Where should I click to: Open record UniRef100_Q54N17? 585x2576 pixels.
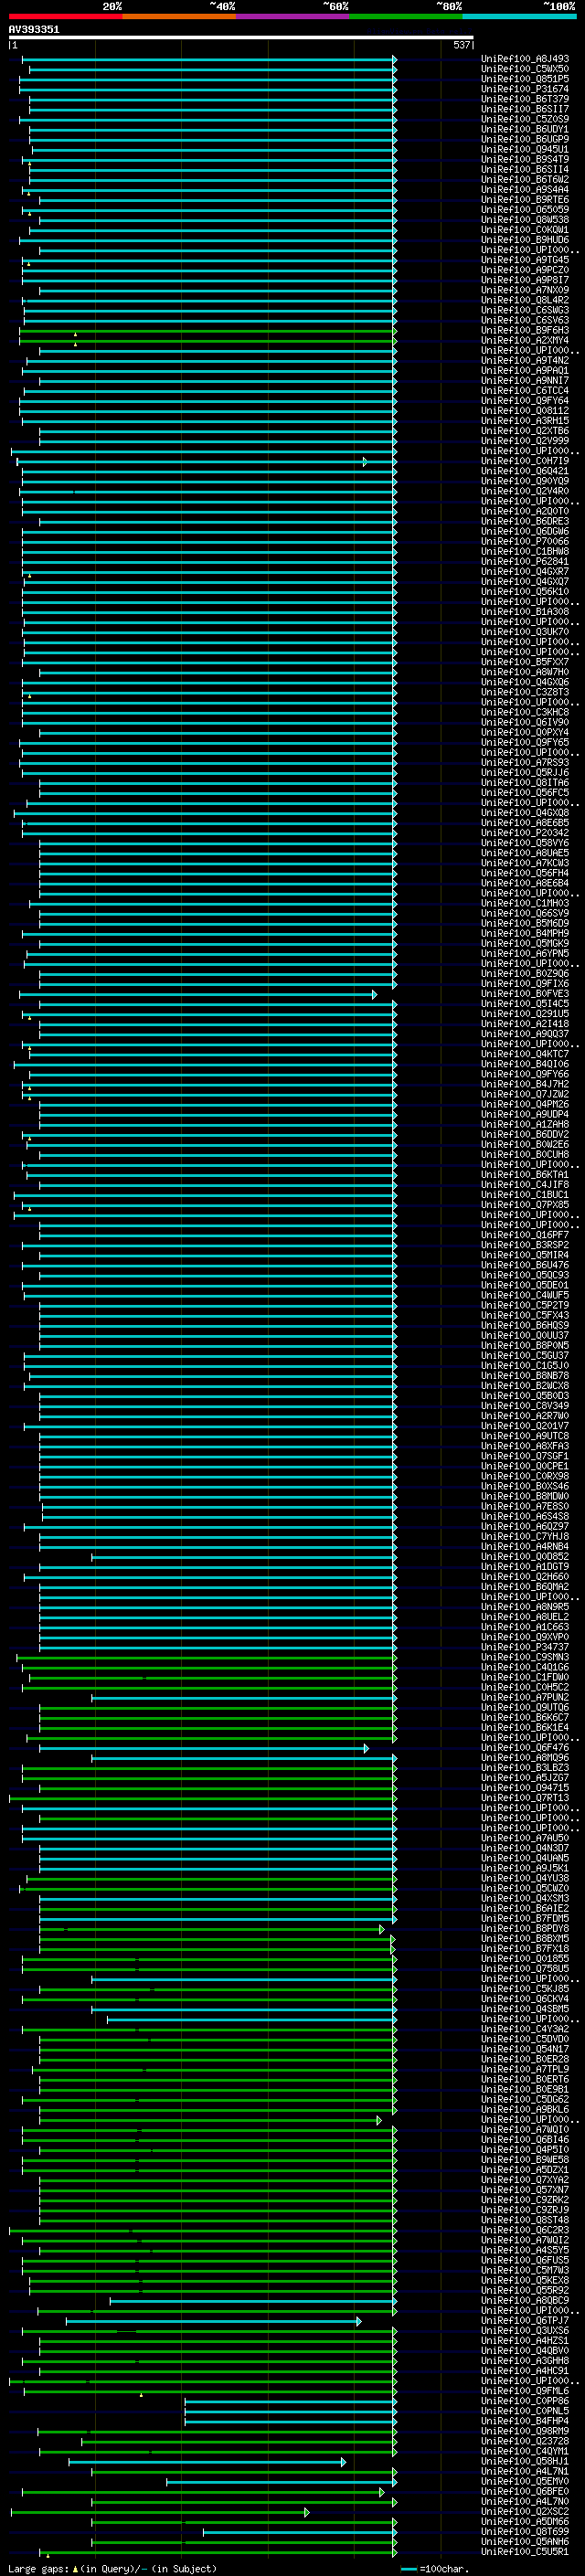point(525,2049)
